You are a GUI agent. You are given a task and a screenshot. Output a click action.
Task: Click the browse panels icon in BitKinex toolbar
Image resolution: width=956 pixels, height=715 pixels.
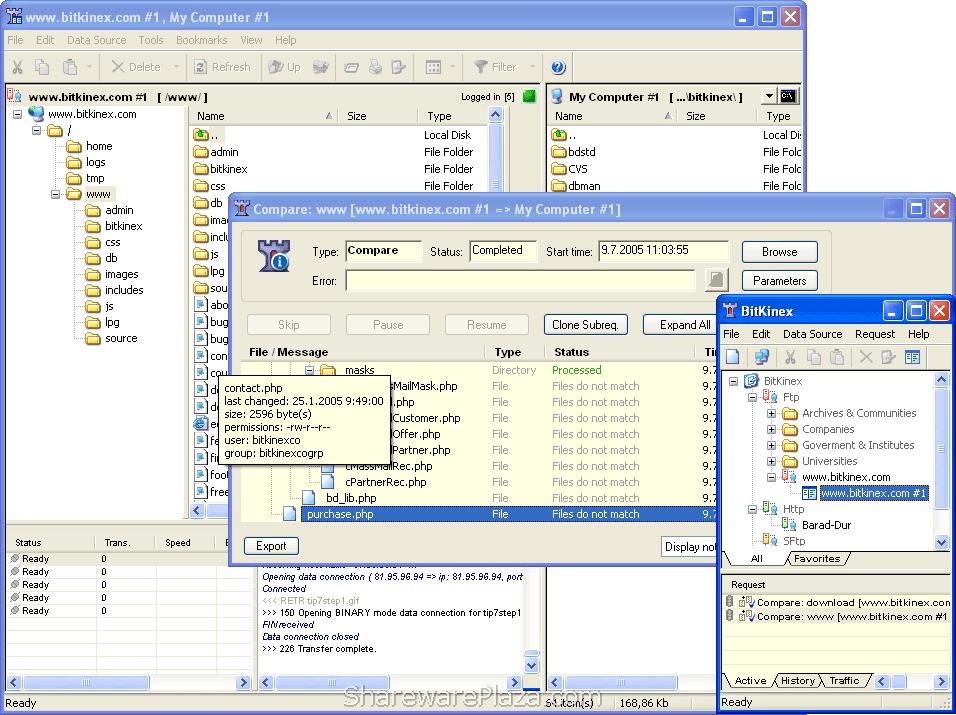tap(912, 358)
